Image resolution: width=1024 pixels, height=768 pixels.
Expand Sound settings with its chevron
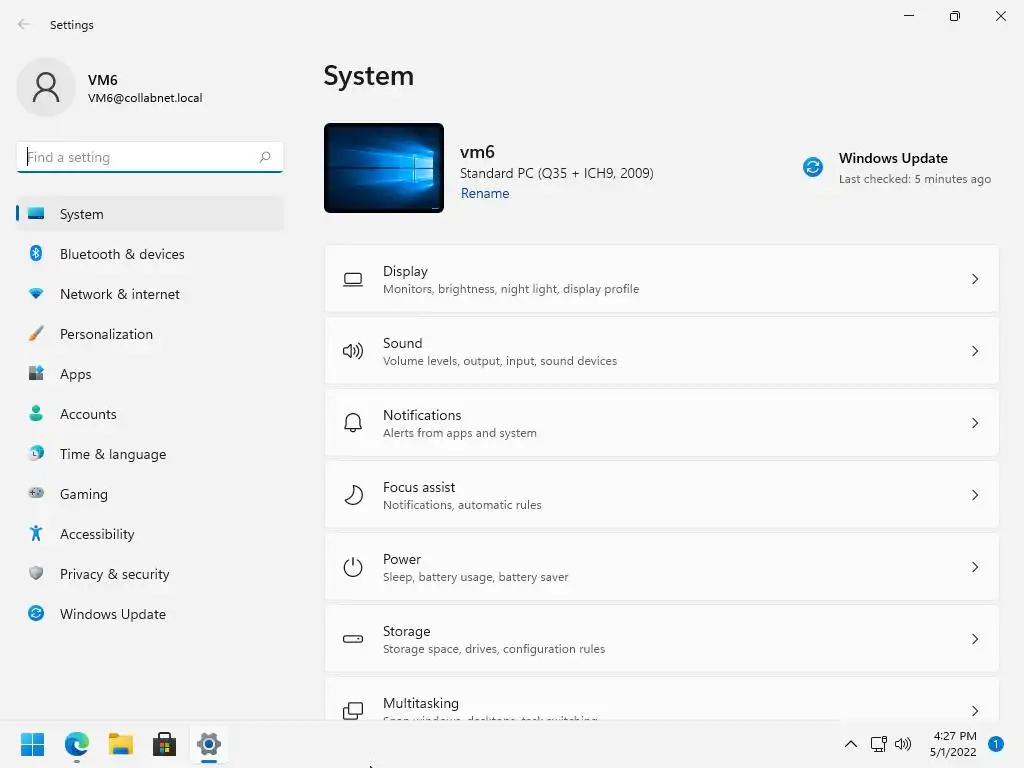974,351
